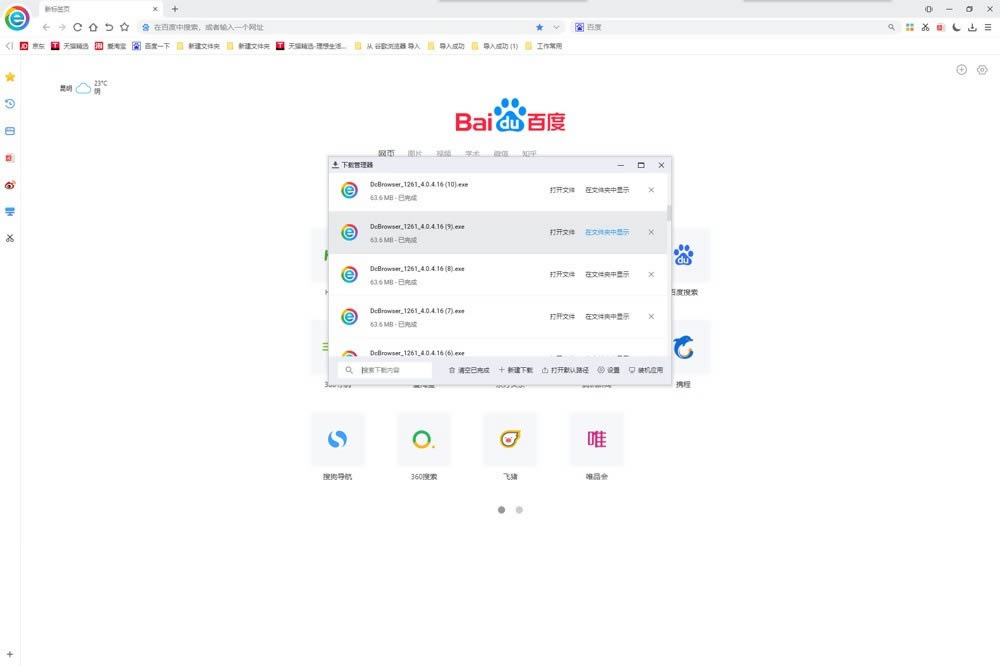Toggle the bookmark star in address bar
This screenshot has width=1000, height=666.
coord(540,27)
